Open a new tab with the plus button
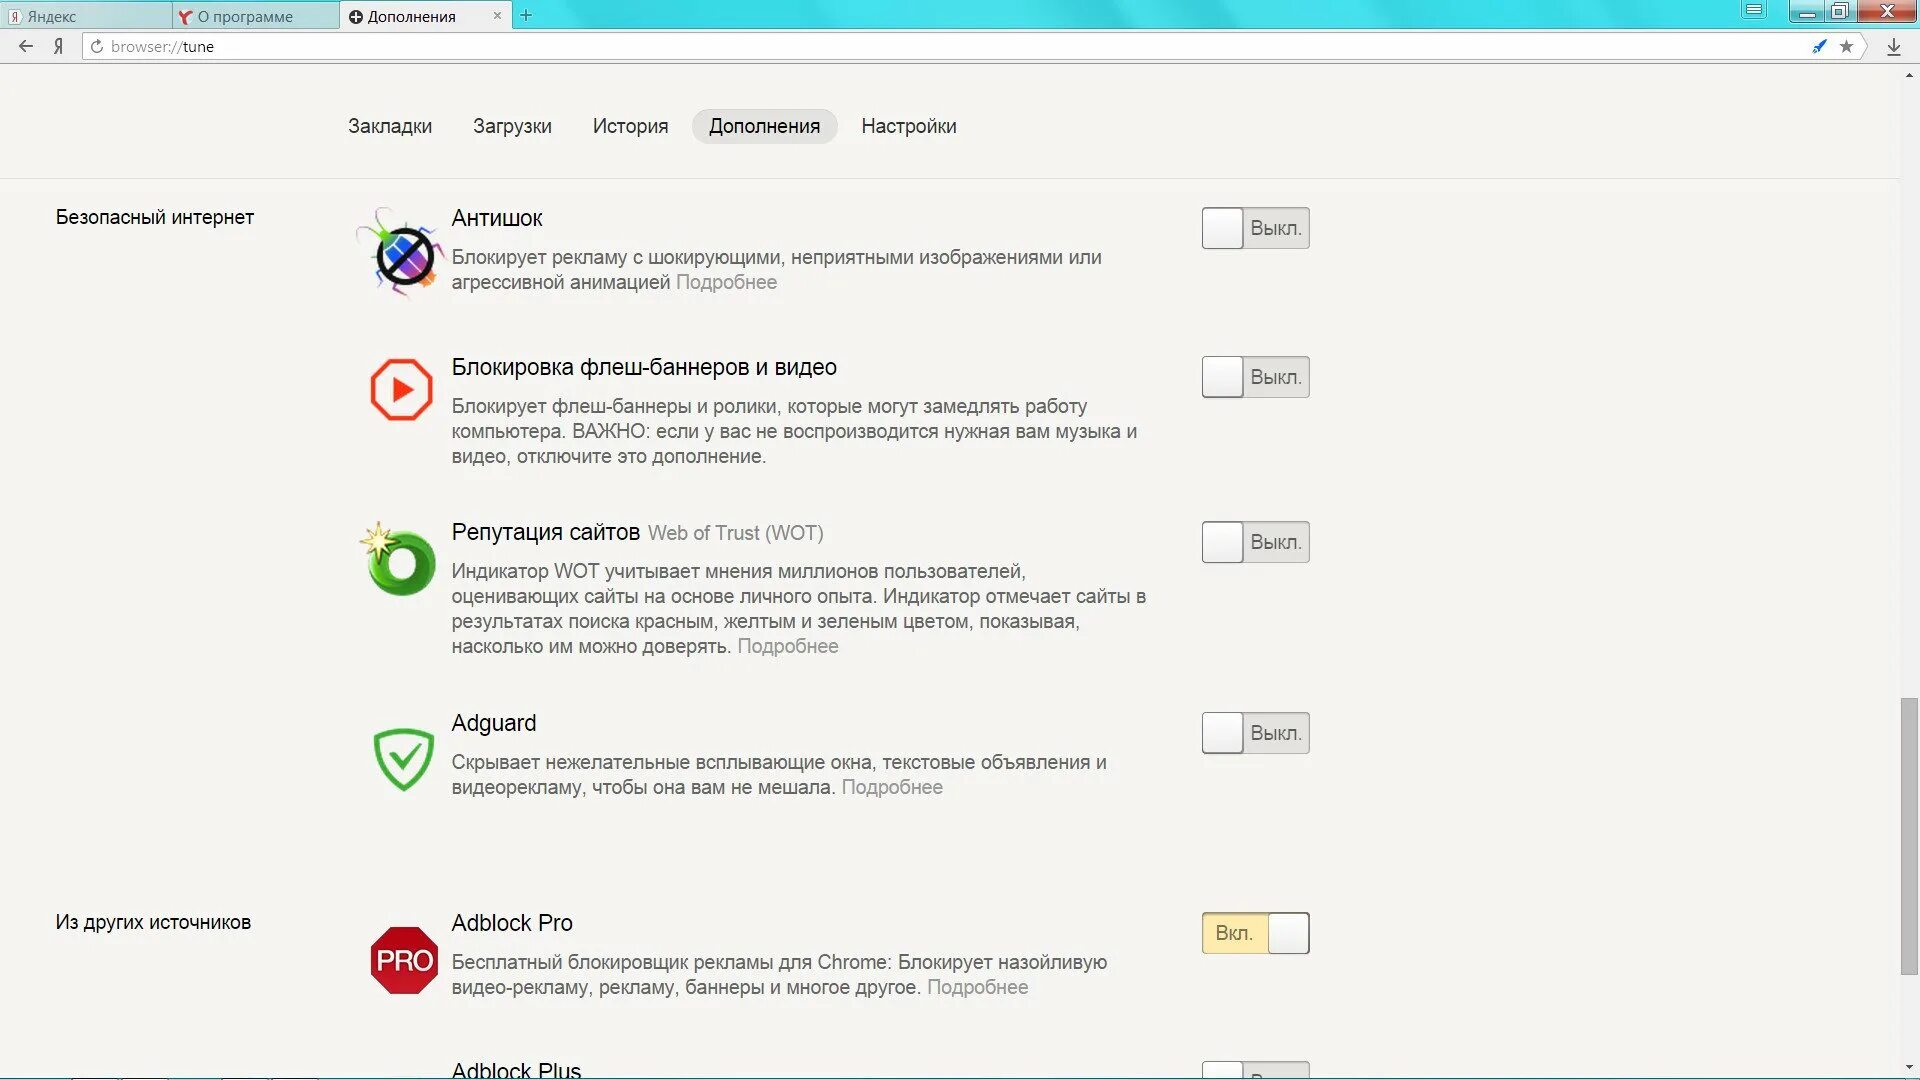The height and width of the screenshot is (1080, 1920). (x=526, y=15)
